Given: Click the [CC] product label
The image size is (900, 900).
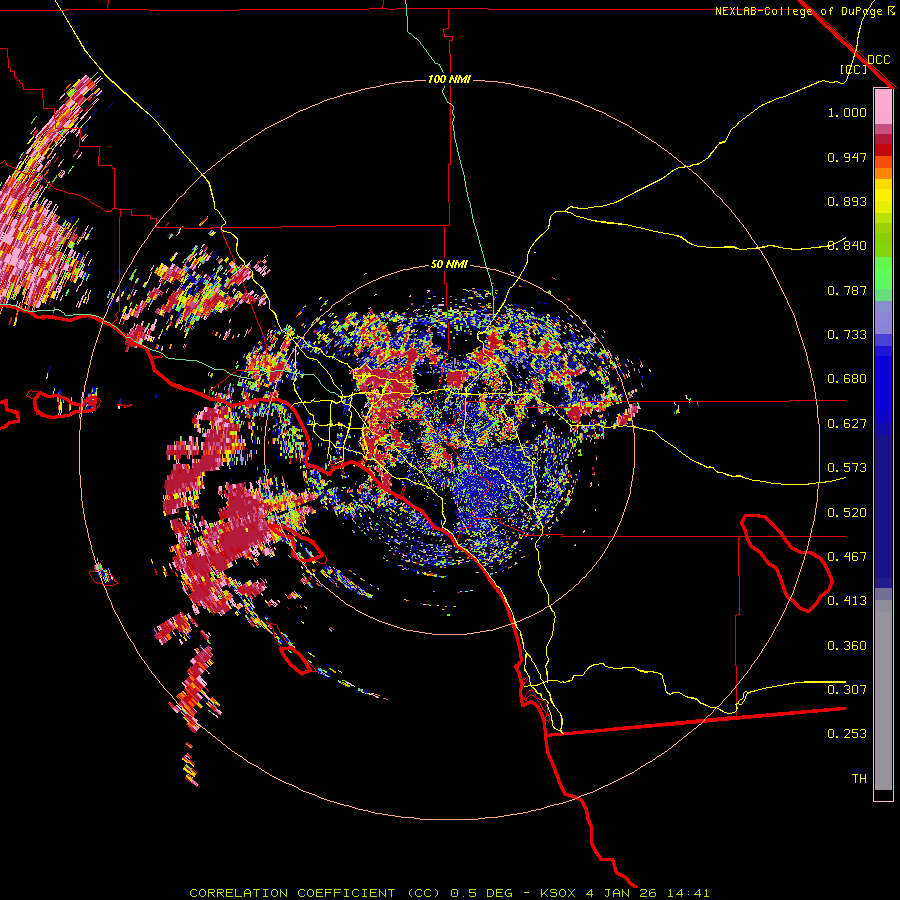Looking at the screenshot, I should click(x=853, y=69).
